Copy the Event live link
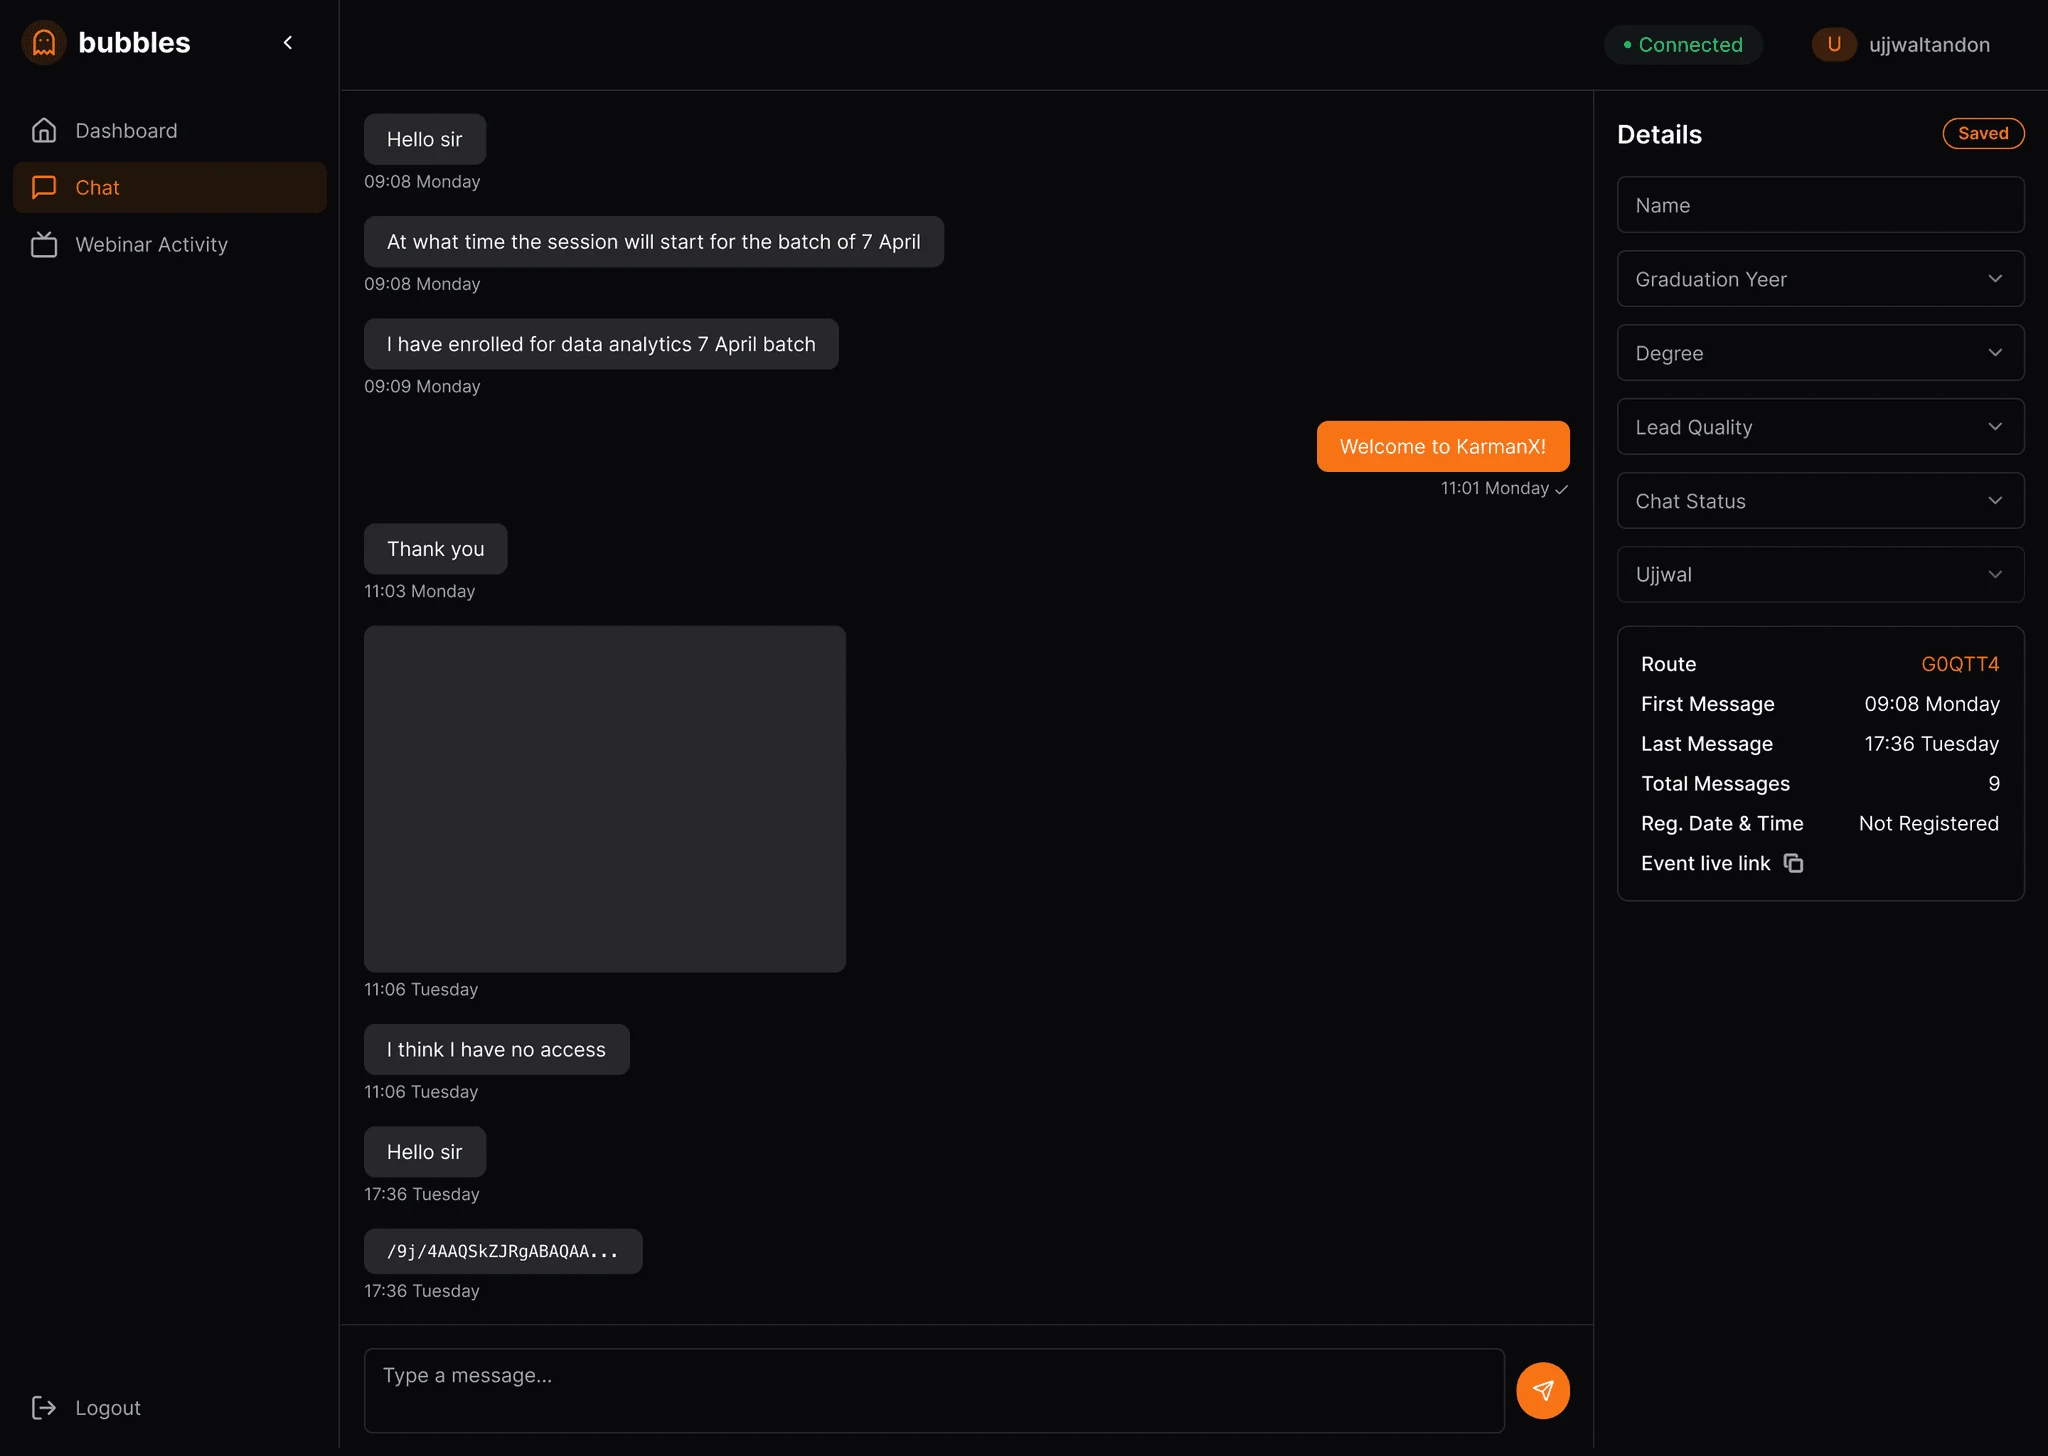 click(x=1794, y=863)
